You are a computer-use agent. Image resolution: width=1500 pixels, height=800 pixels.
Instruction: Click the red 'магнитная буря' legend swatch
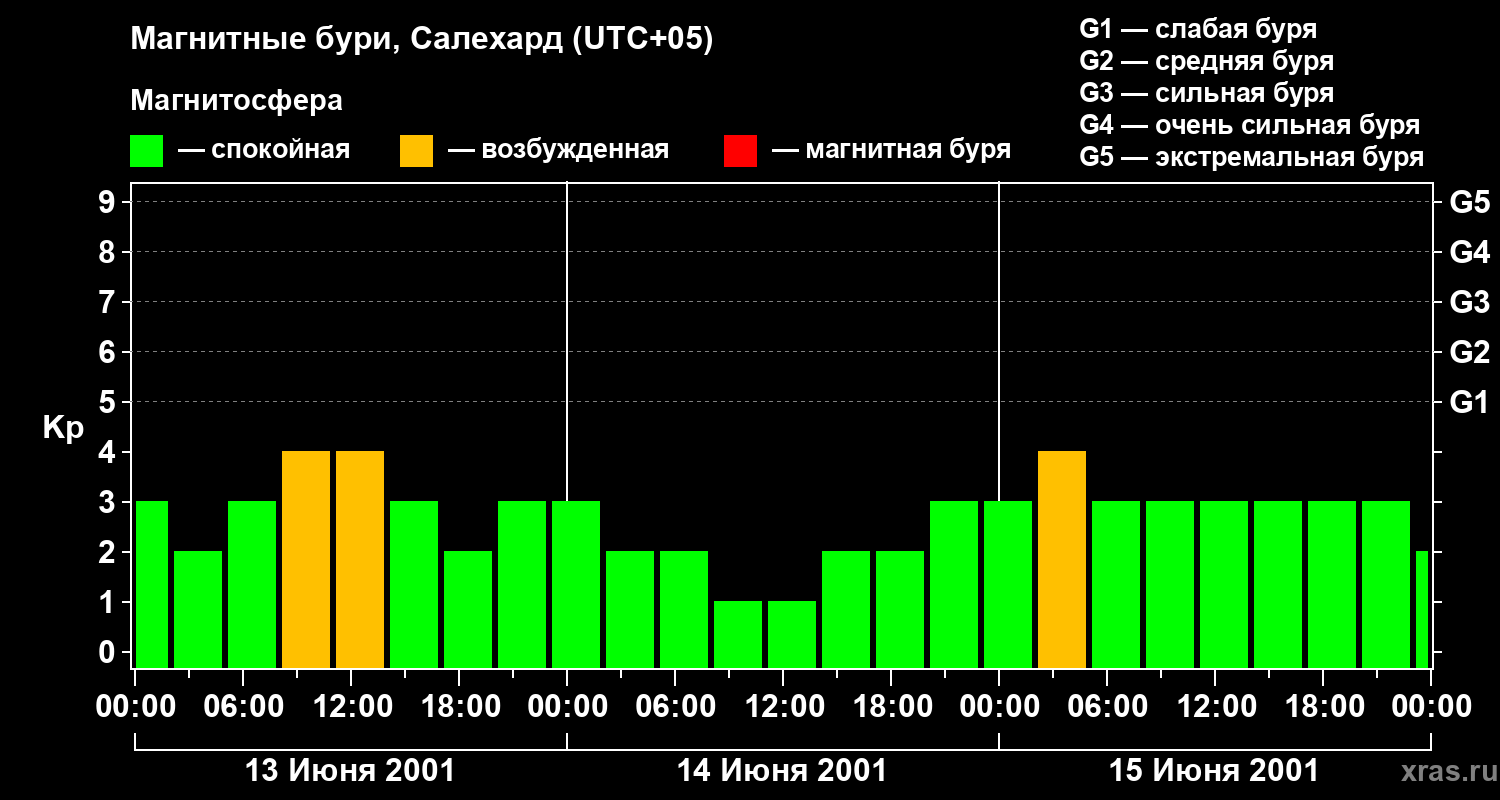(x=740, y=151)
